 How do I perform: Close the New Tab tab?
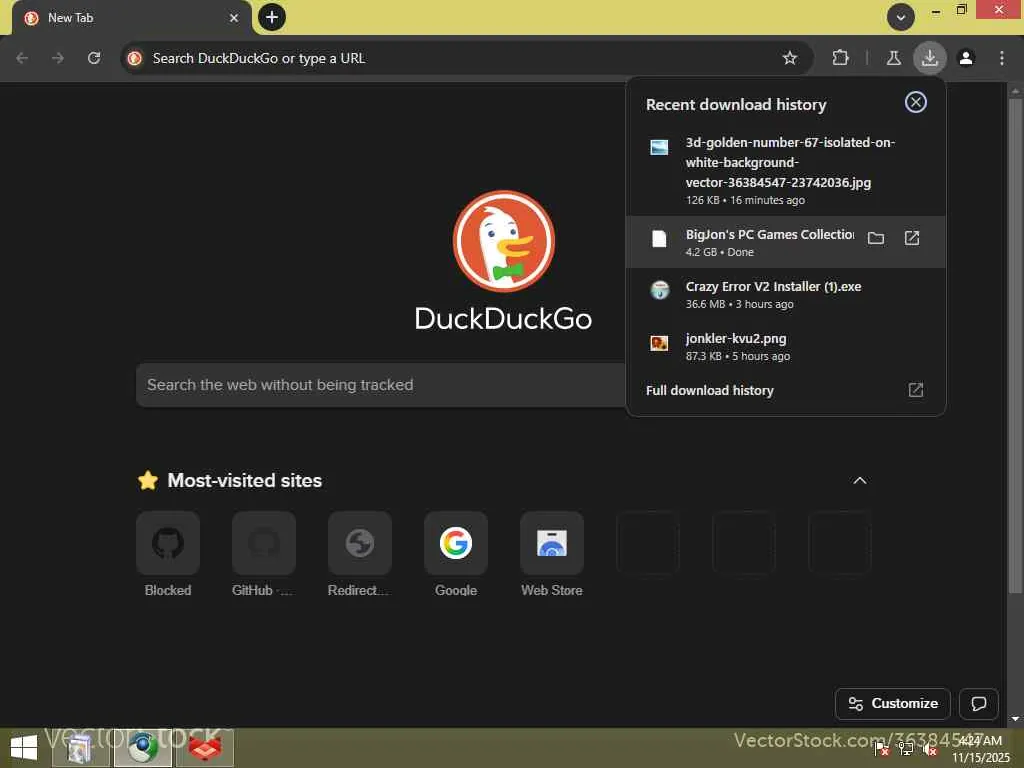click(x=234, y=18)
